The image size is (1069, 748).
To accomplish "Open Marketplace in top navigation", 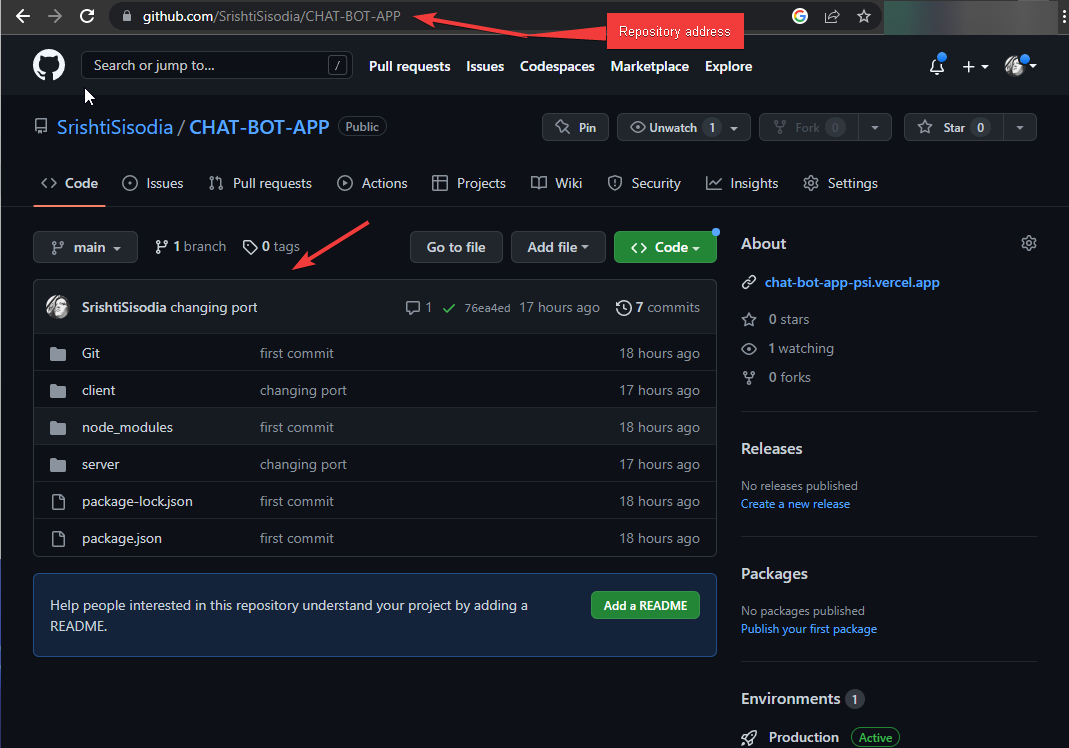I will point(650,66).
